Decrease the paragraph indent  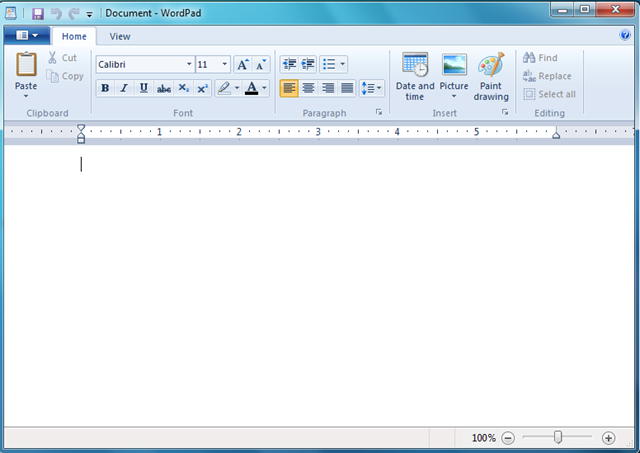pyautogui.click(x=289, y=64)
